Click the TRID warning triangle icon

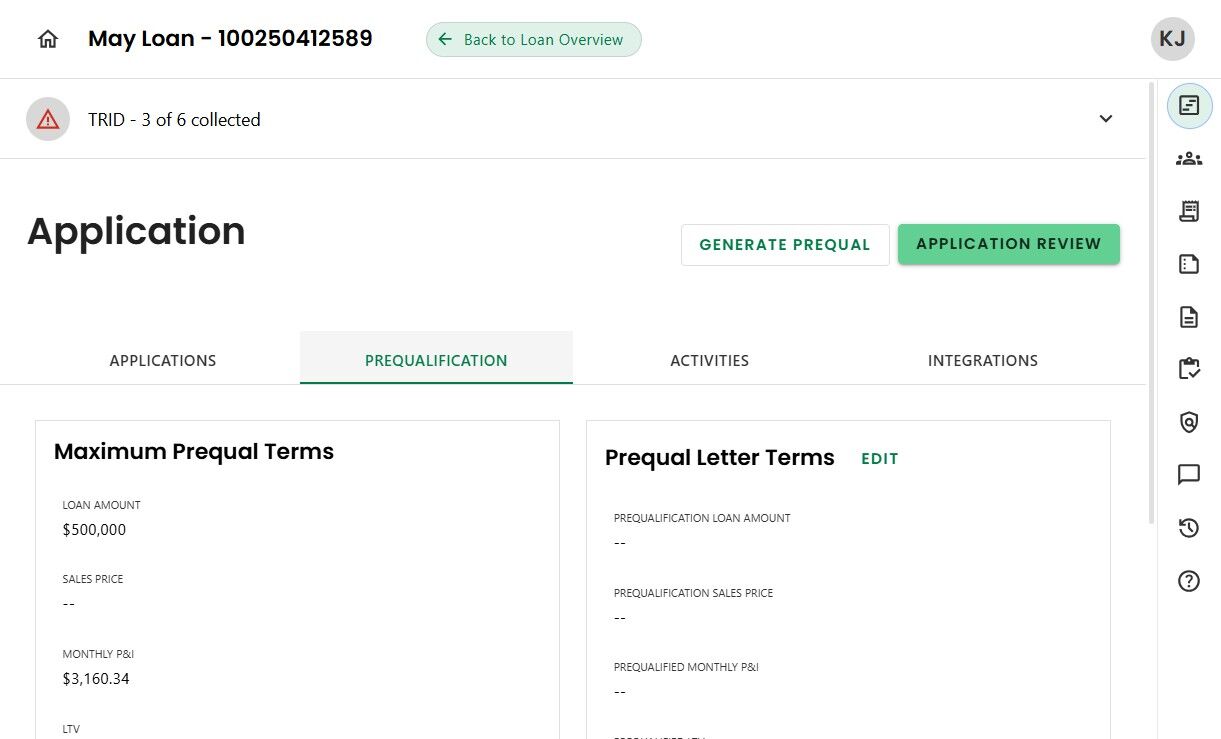click(x=48, y=119)
